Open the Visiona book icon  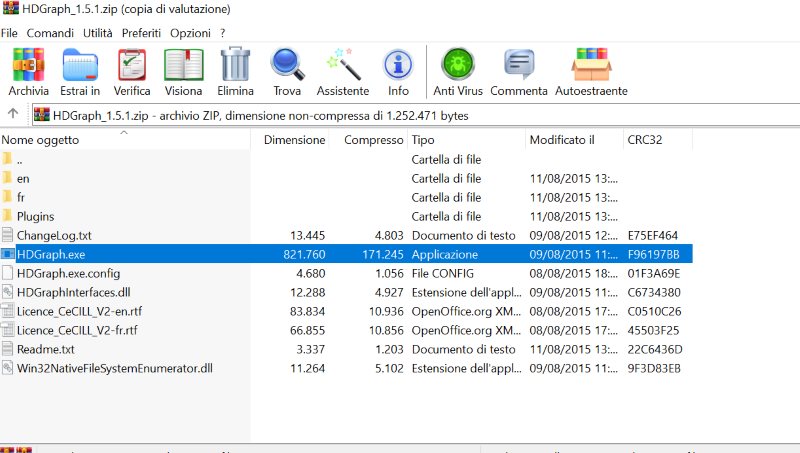pyautogui.click(x=184, y=64)
